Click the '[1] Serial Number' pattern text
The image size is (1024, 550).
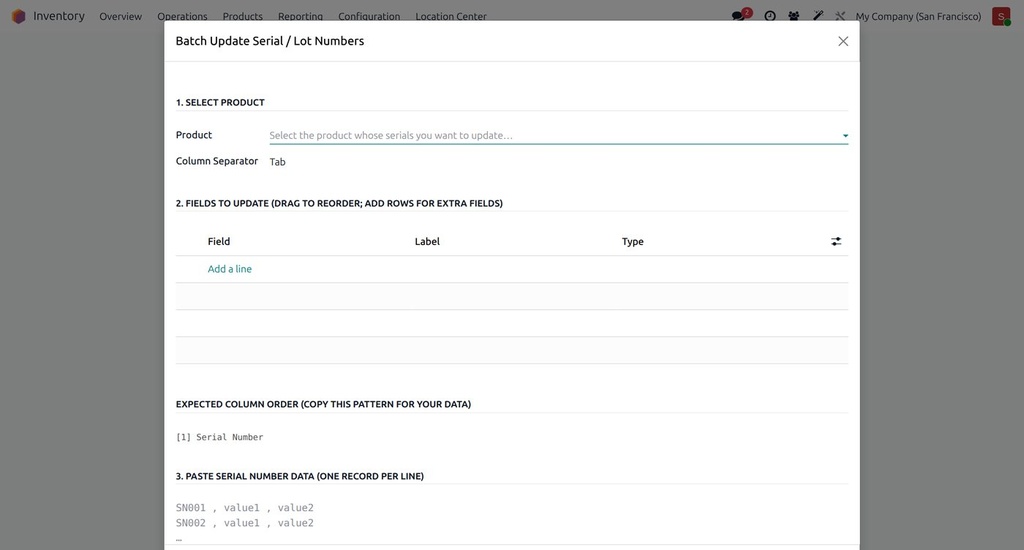pyautogui.click(x=219, y=437)
